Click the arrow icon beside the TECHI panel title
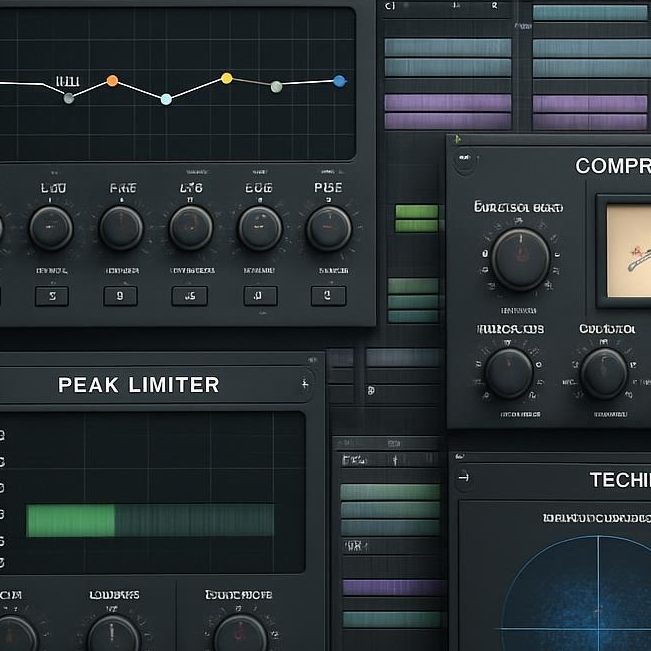Viewport: 651px width, 651px height. (463, 480)
